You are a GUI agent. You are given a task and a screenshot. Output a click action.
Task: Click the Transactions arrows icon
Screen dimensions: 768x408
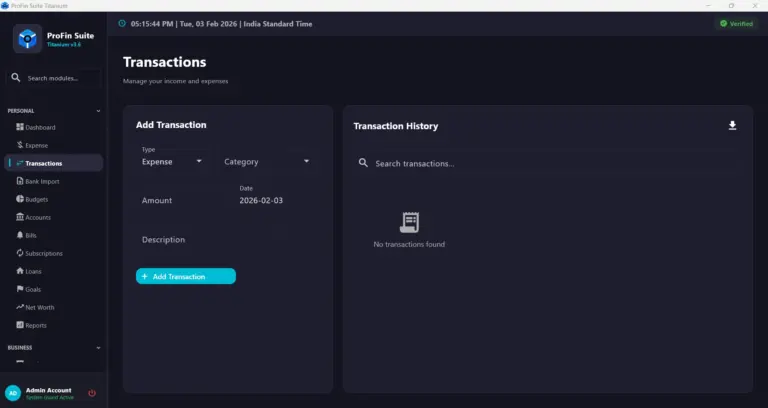[20, 163]
